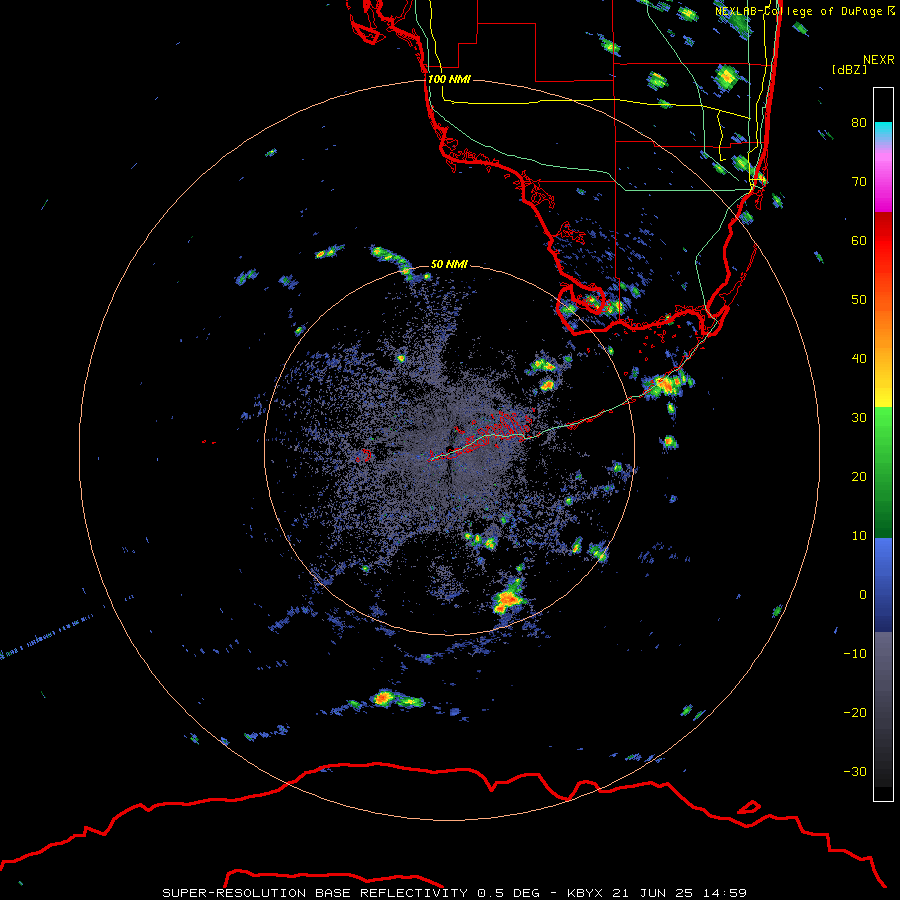Select the "40" value on the dBZ scale
Viewport: 900px width, 900px height.
859,359
